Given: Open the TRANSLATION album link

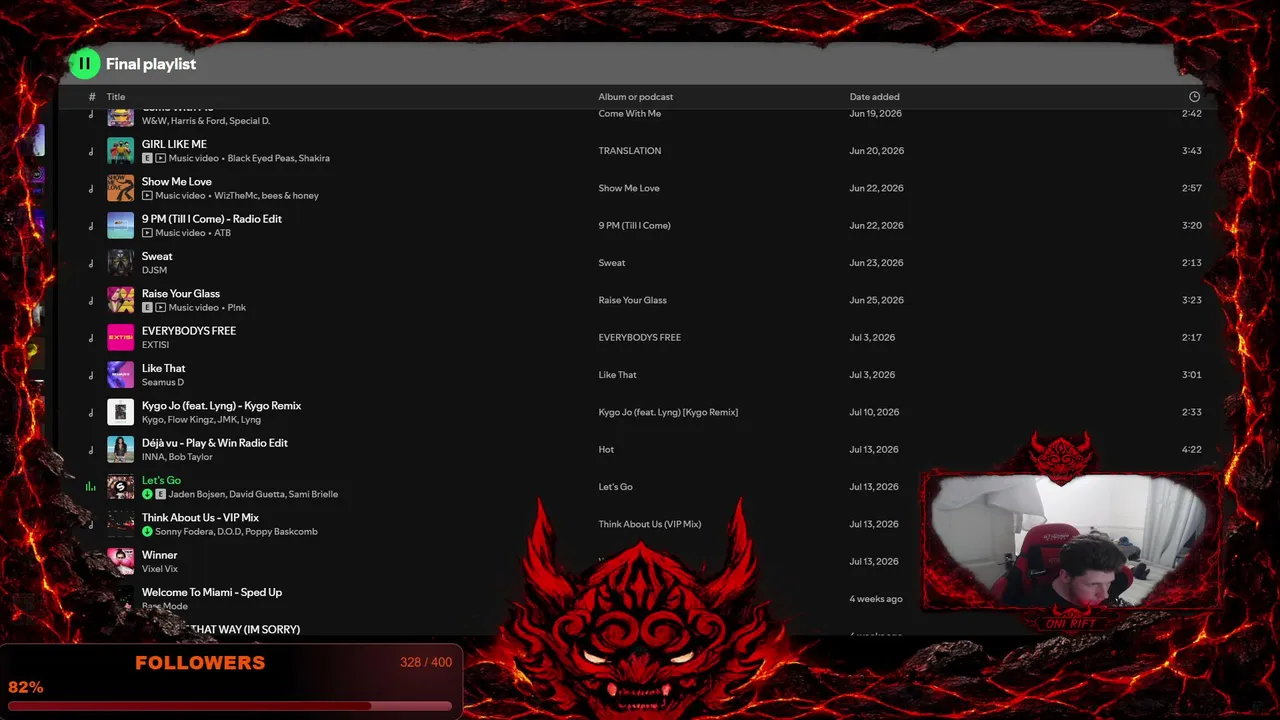Looking at the screenshot, I should tap(630, 151).
